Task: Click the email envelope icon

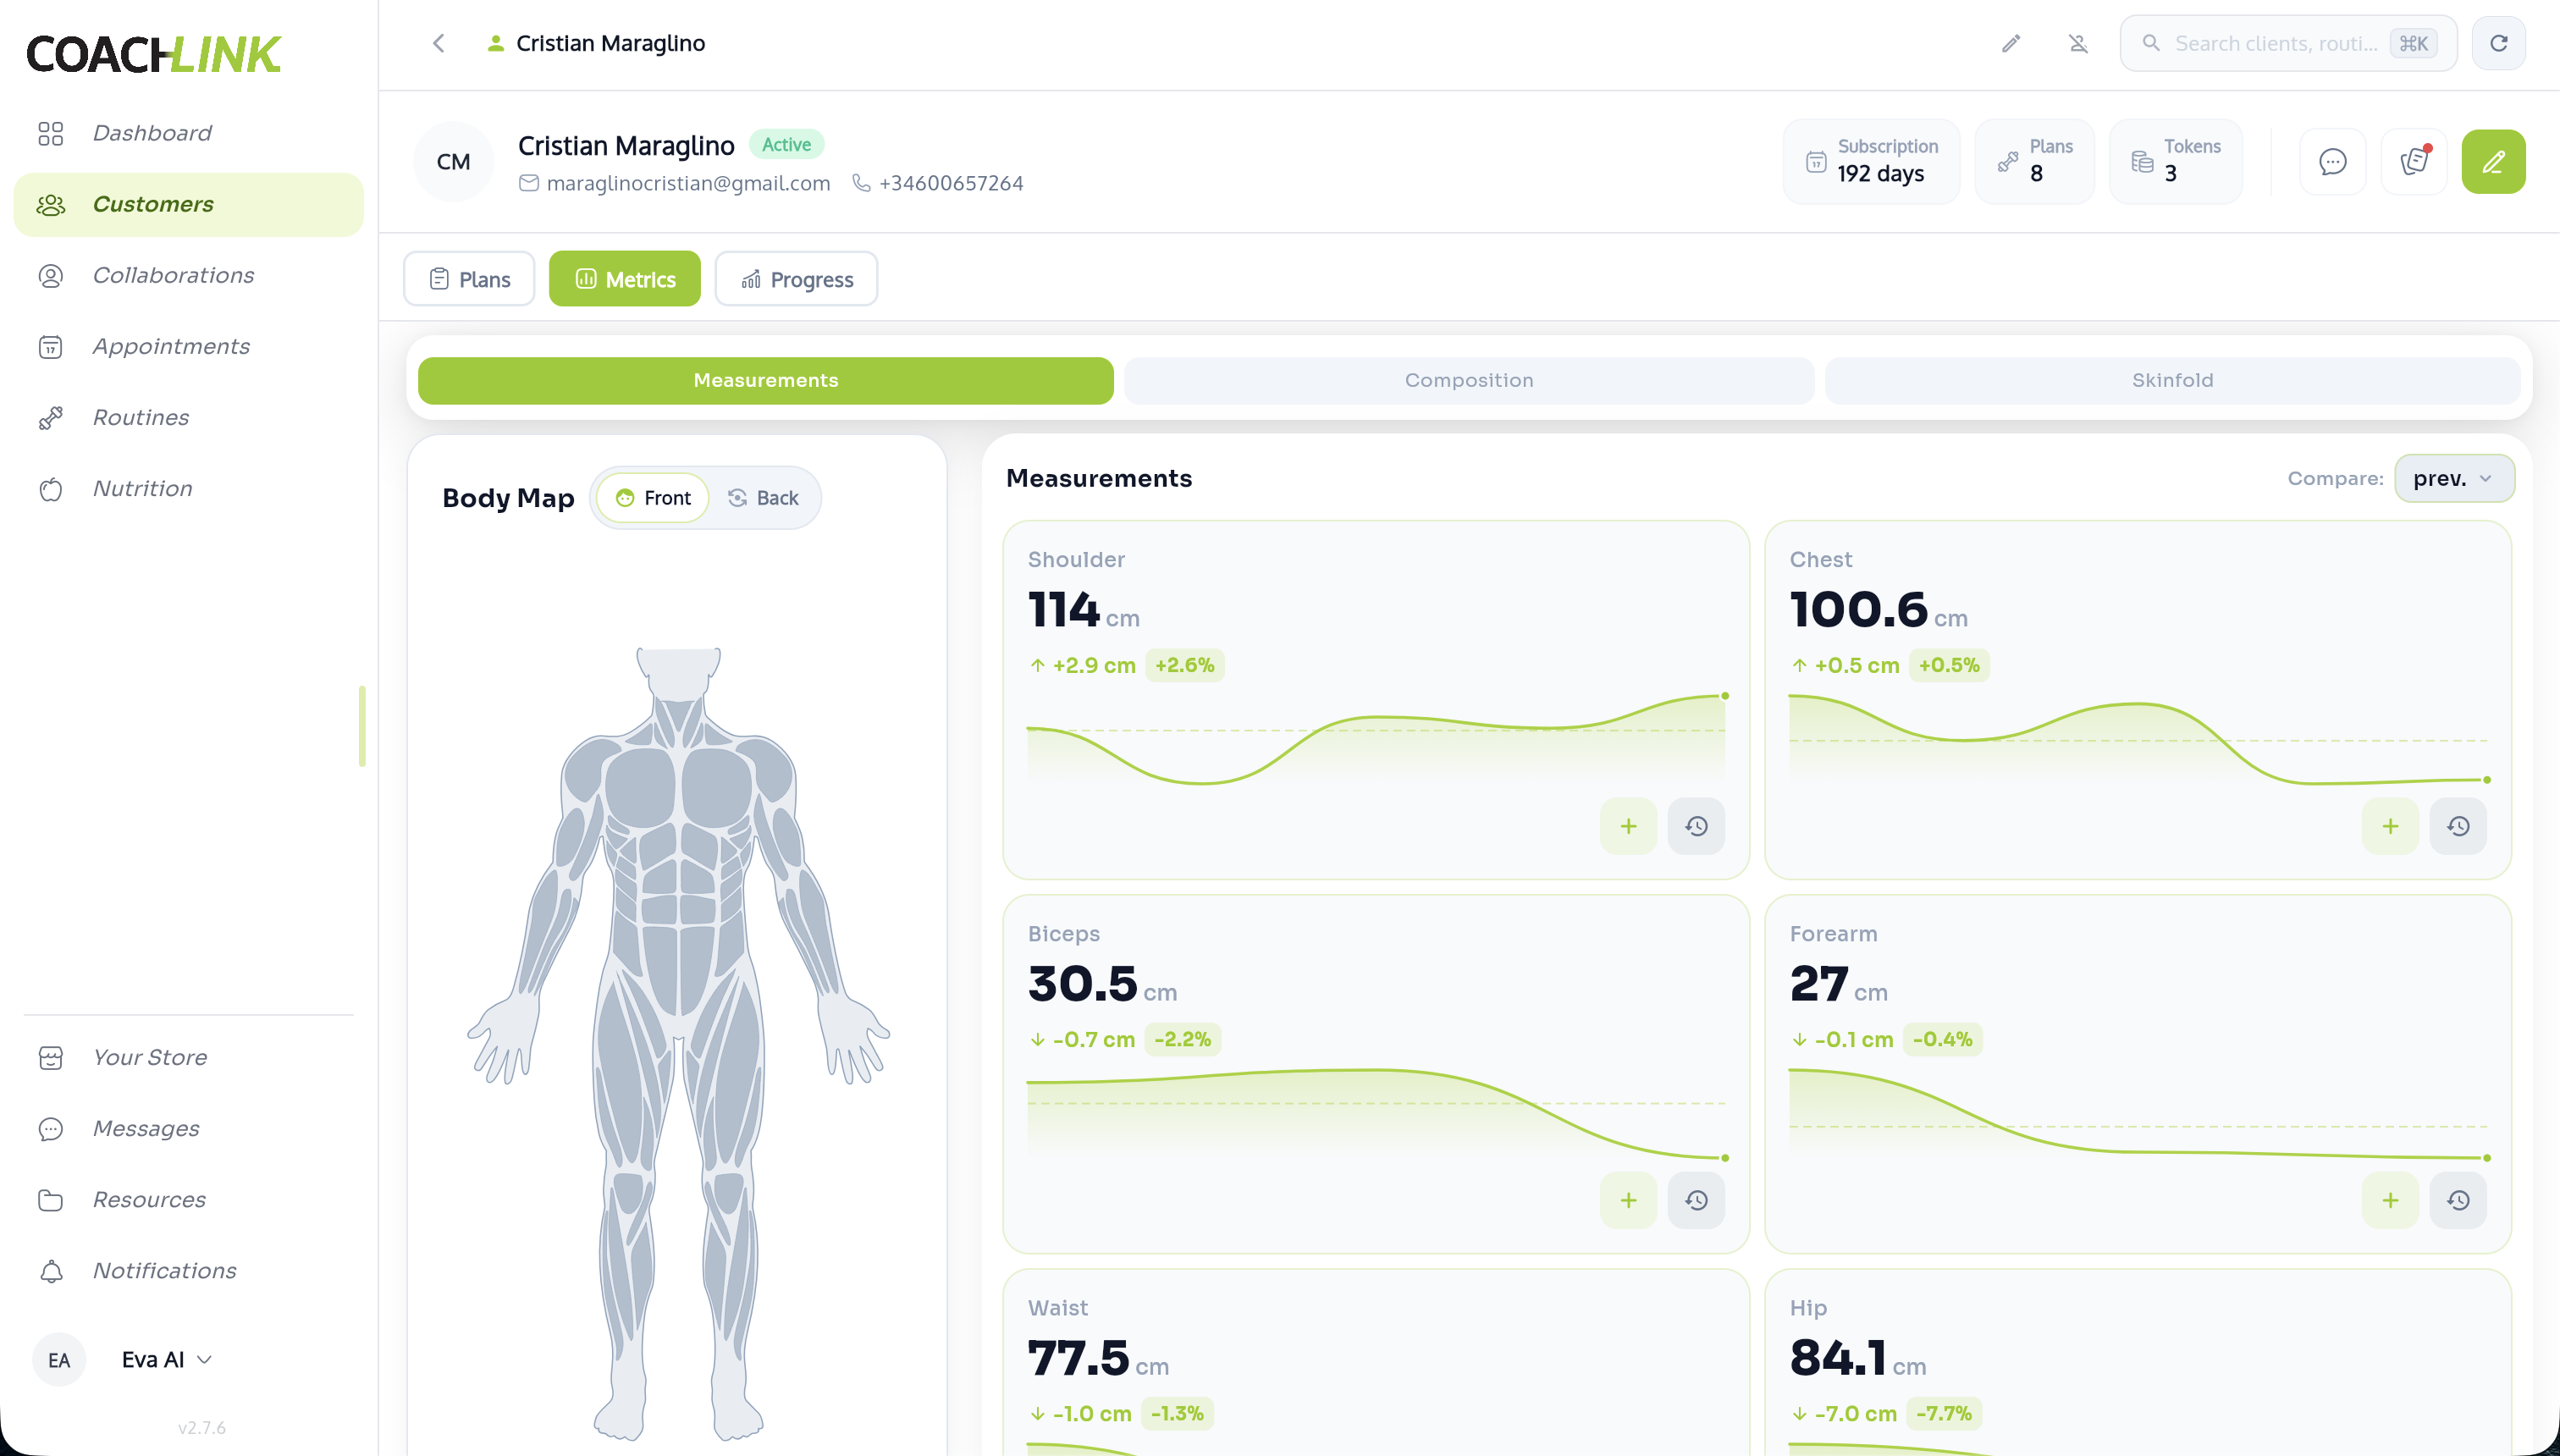Action: coord(529,183)
